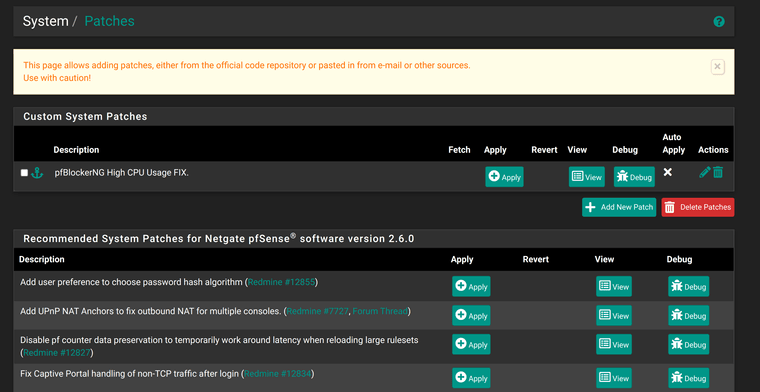View the password hash algorithm patch

click(614, 286)
